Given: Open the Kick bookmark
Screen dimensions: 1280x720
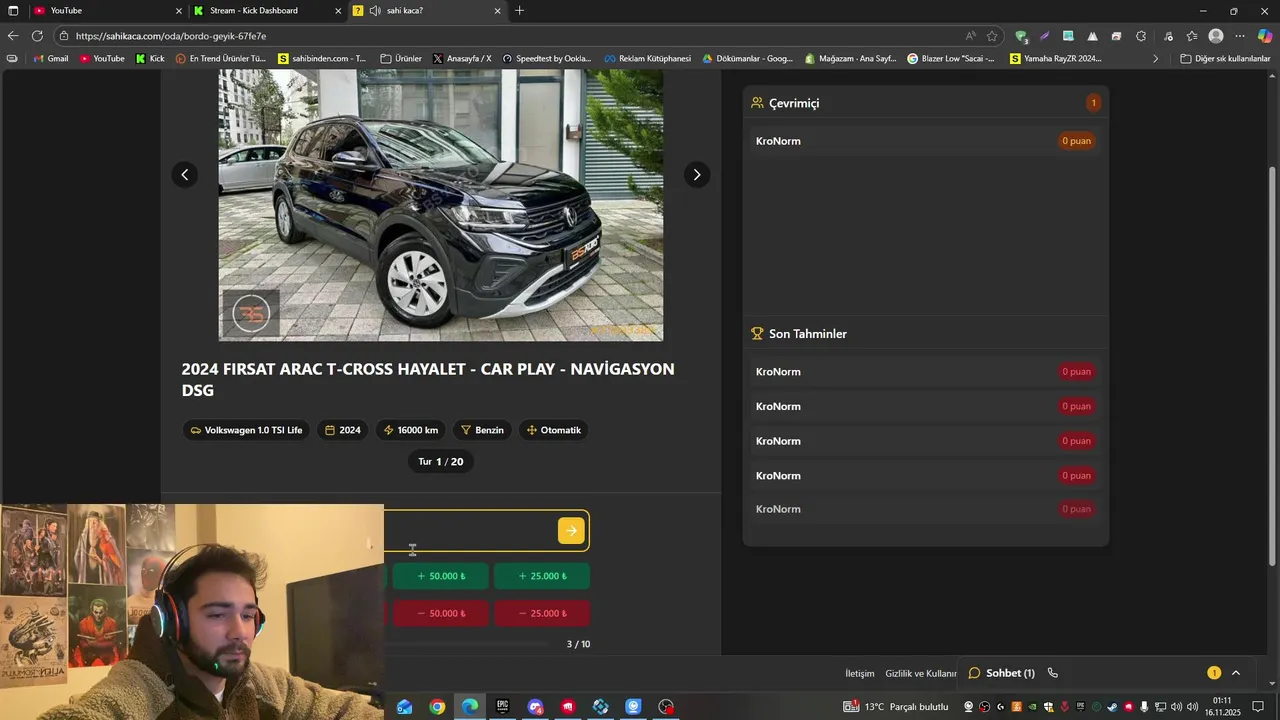Looking at the screenshot, I should coord(150,59).
